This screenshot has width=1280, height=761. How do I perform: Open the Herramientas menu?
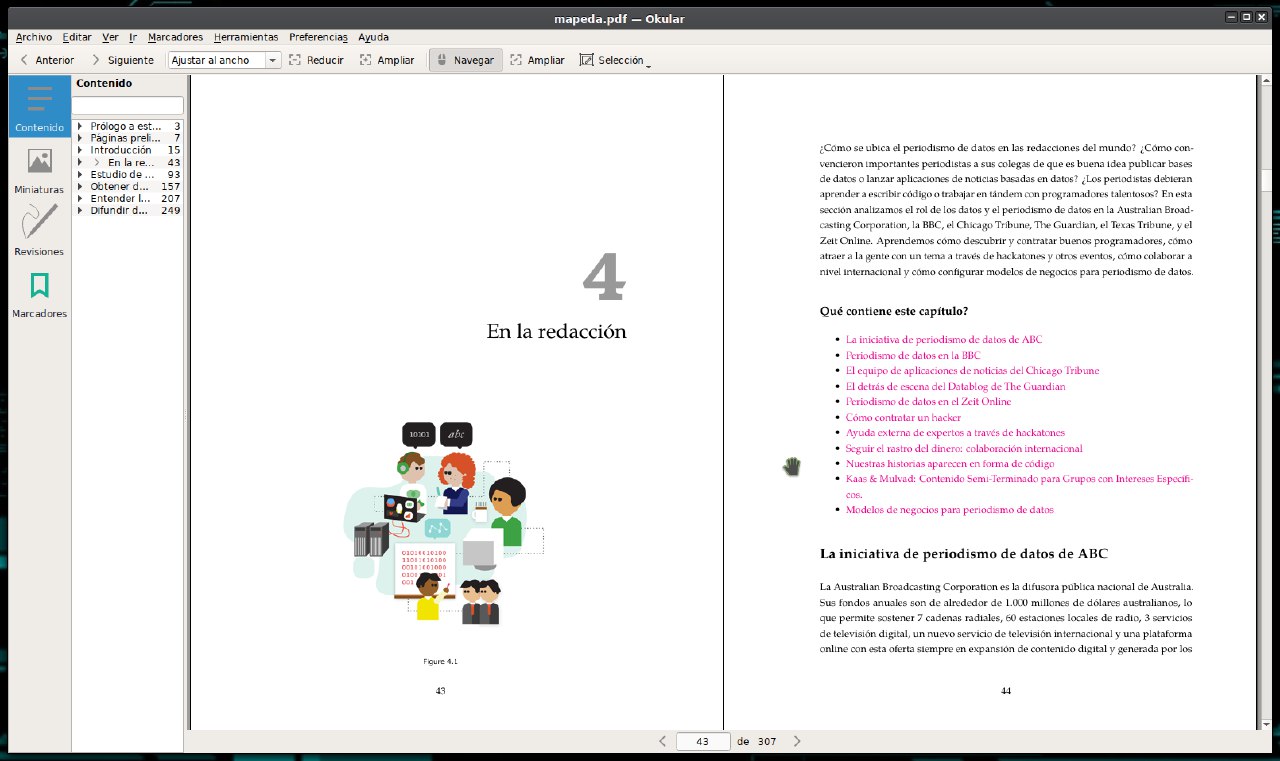[246, 37]
